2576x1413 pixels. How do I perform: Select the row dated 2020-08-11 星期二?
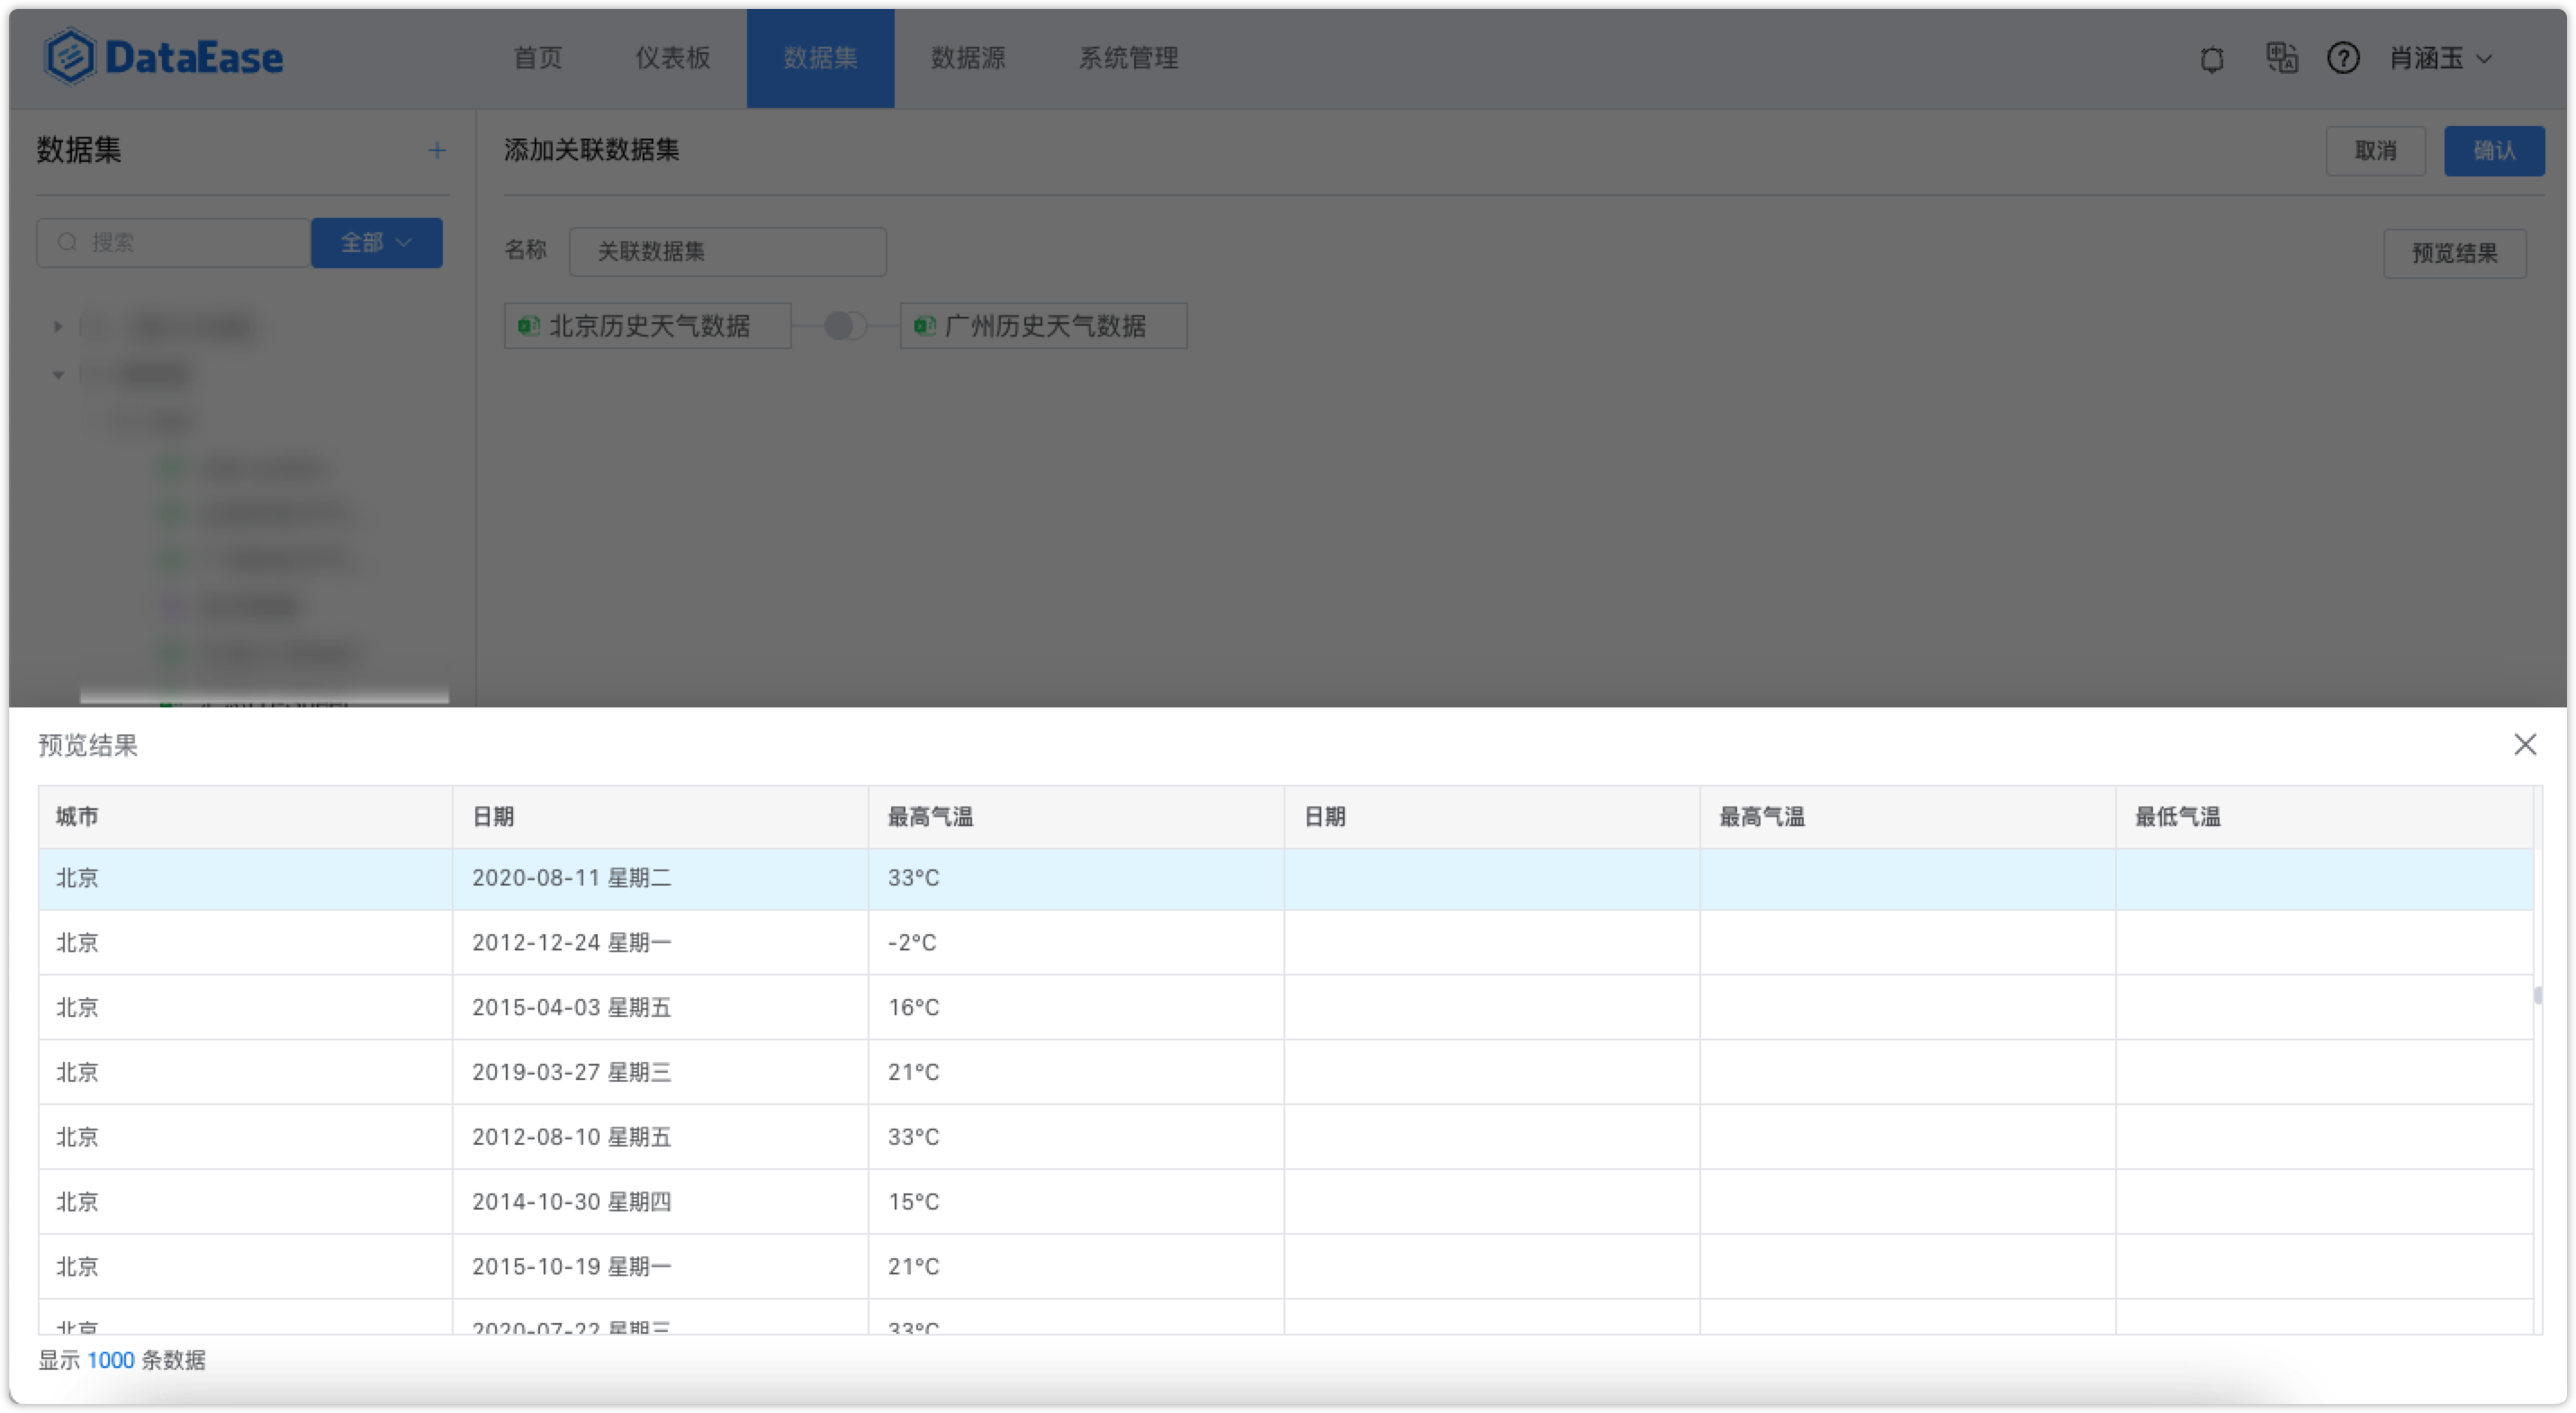pyautogui.click(x=1285, y=879)
